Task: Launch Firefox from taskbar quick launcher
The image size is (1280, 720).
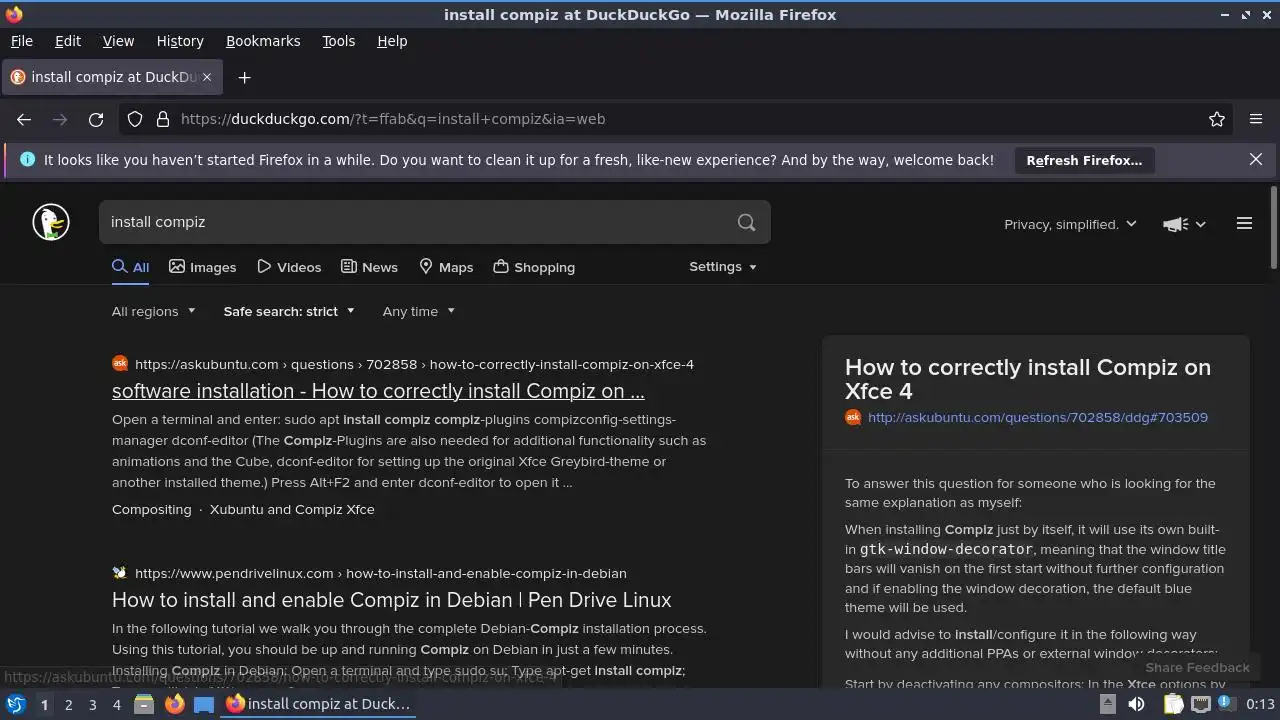Action: coord(174,704)
